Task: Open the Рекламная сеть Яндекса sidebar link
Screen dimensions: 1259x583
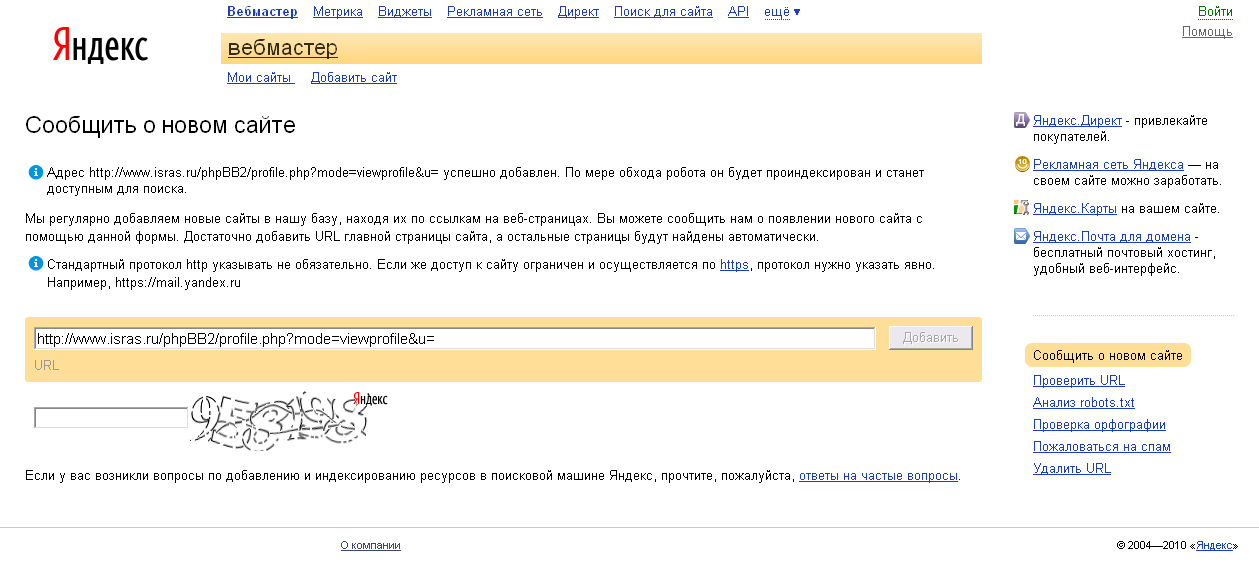Action: tap(1109, 164)
